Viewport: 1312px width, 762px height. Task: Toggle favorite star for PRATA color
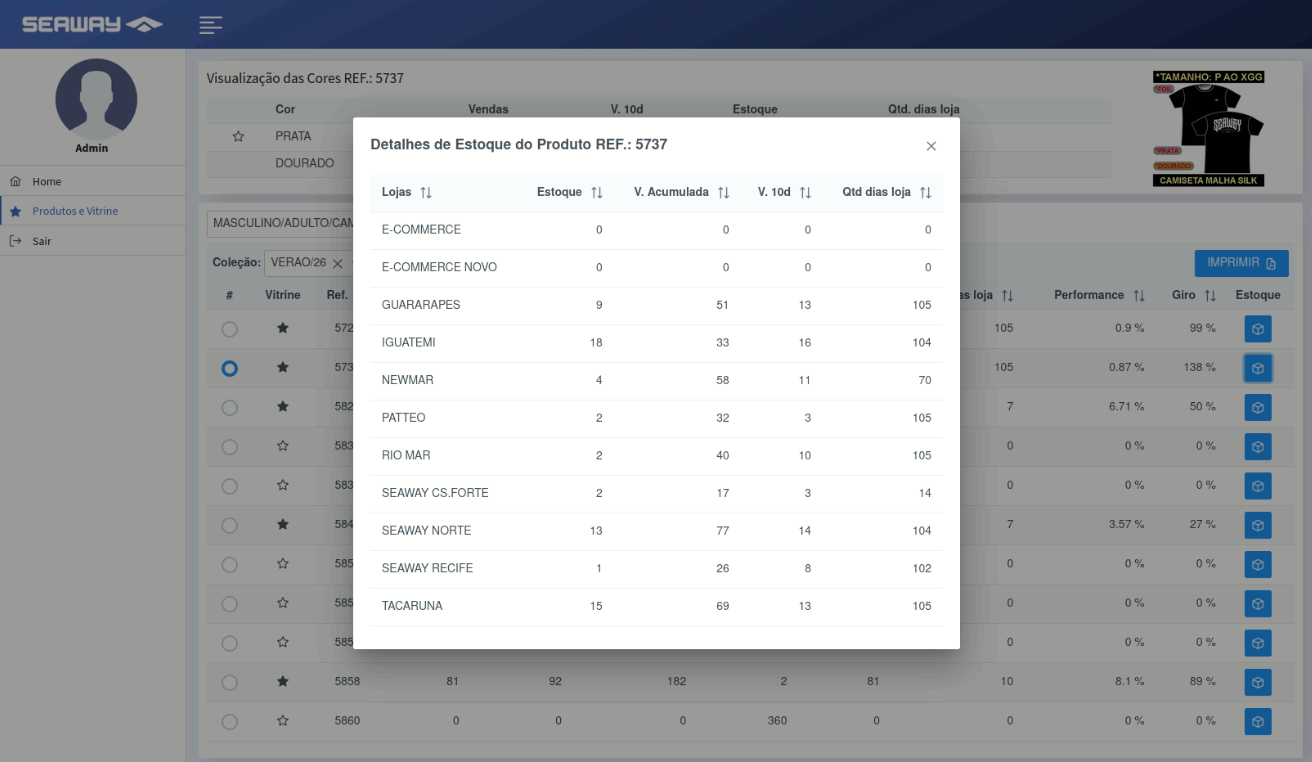pyautogui.click(x=238, y=137)
